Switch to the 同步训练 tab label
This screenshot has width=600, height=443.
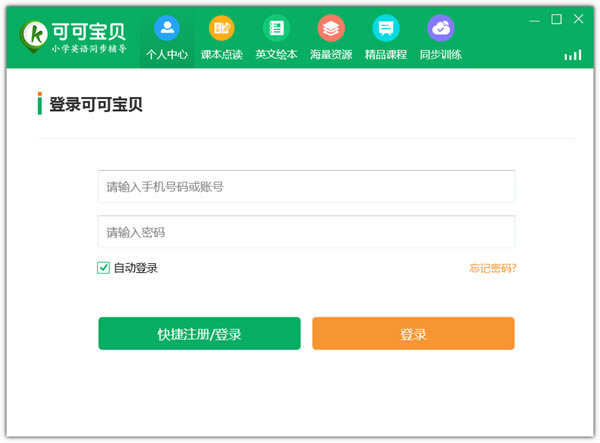[x=440, y=55]
